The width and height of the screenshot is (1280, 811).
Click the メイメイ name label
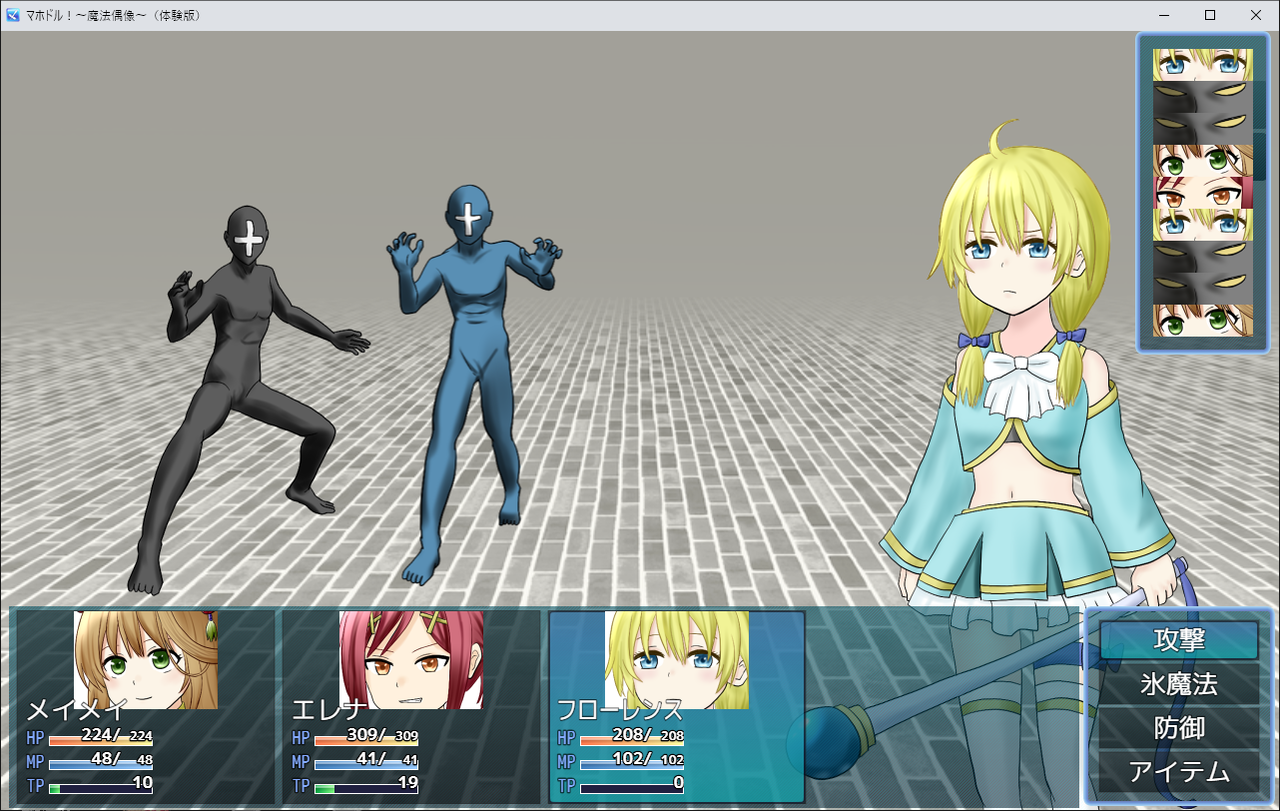click(x=76, y=710)
